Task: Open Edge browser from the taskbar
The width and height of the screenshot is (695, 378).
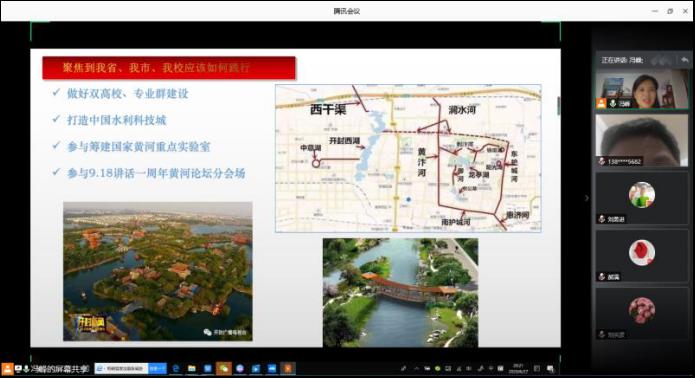Action: [x=176, y=368]
